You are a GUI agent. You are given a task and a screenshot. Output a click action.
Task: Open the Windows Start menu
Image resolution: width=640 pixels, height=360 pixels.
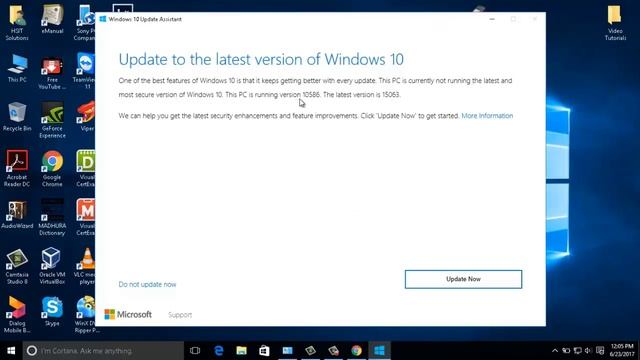11,351
